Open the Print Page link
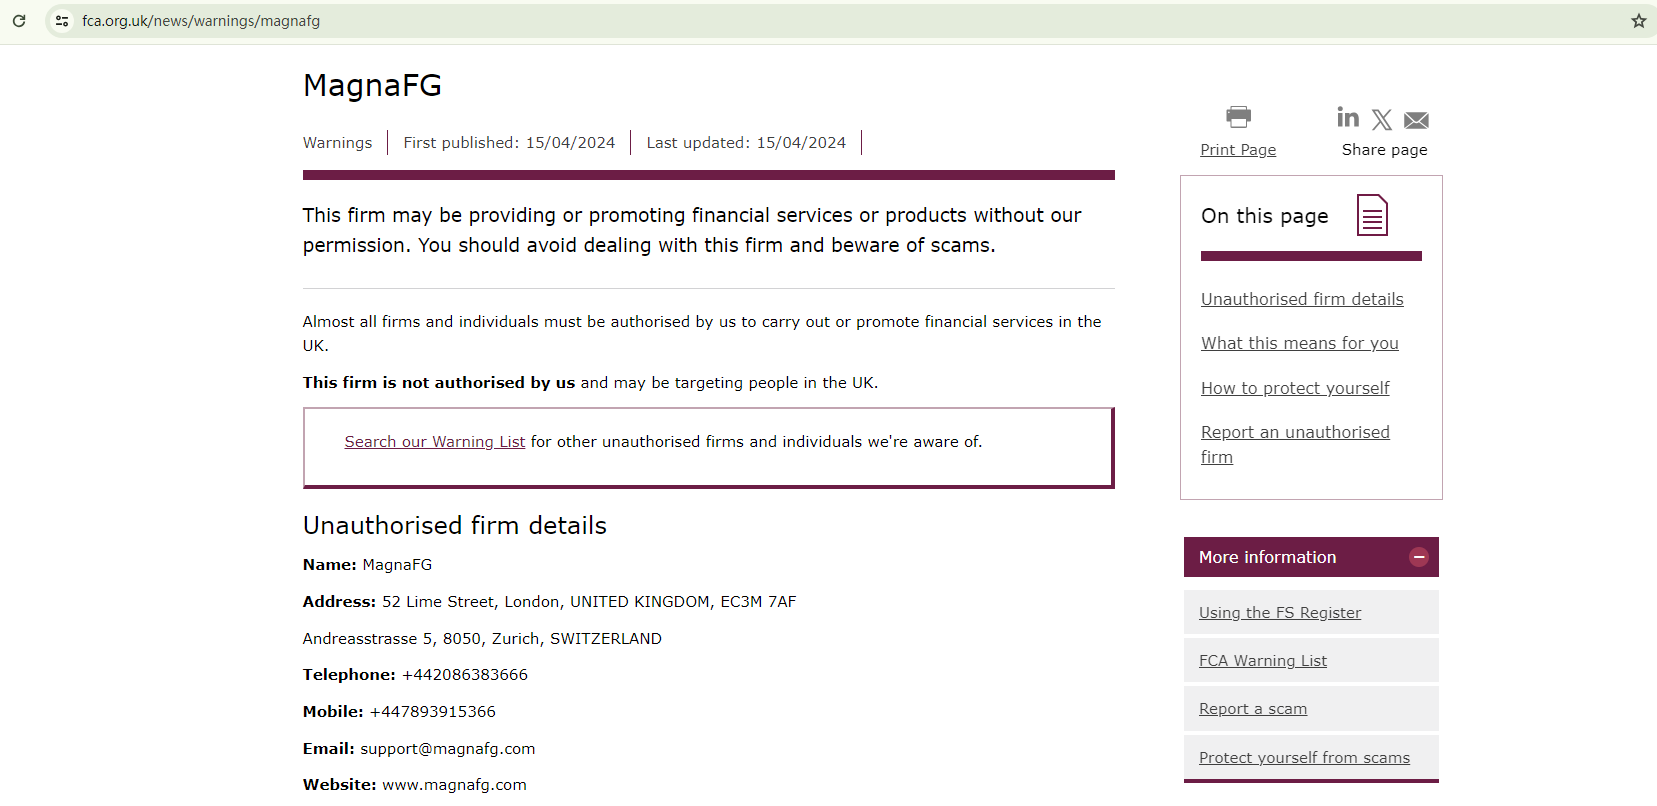Screen dimensions: 1657x806 pos(1238,150)
